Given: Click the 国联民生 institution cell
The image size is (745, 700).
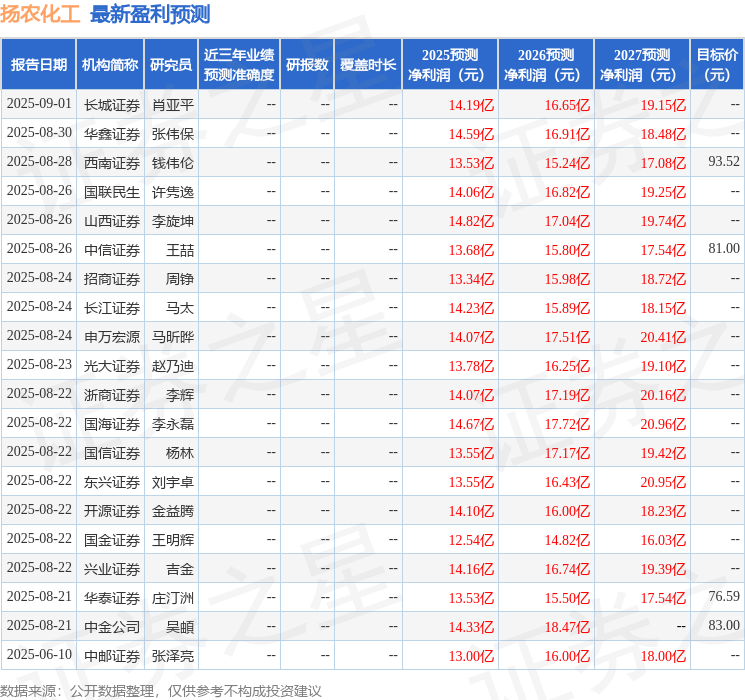Looking at the screenshot, I should (x=112, y=192).
